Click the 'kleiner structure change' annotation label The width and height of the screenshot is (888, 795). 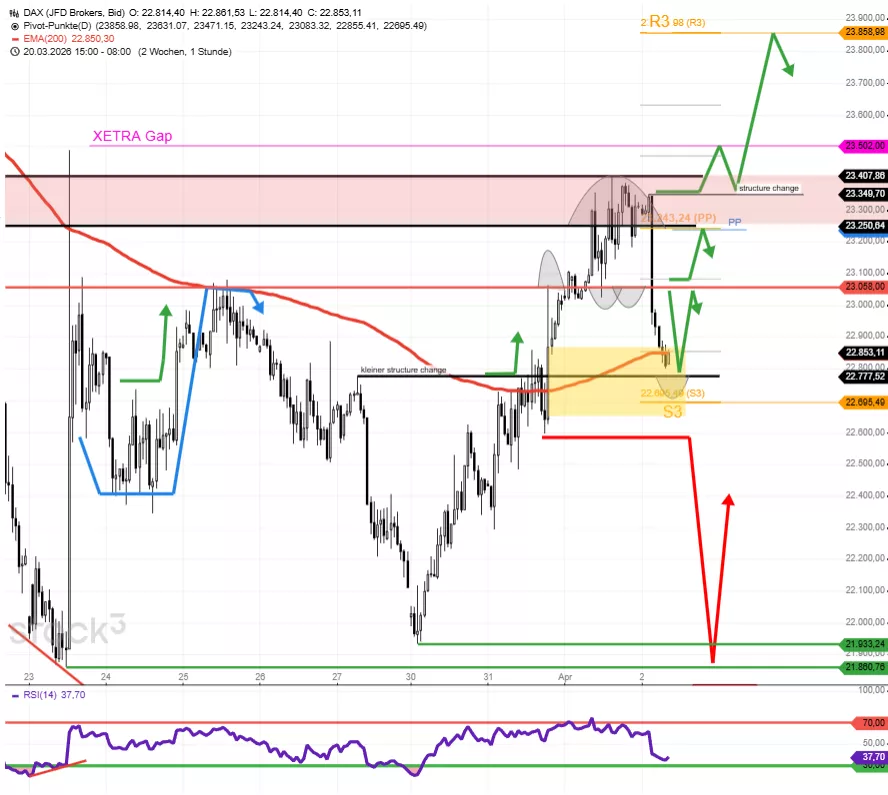click(403, 370)
